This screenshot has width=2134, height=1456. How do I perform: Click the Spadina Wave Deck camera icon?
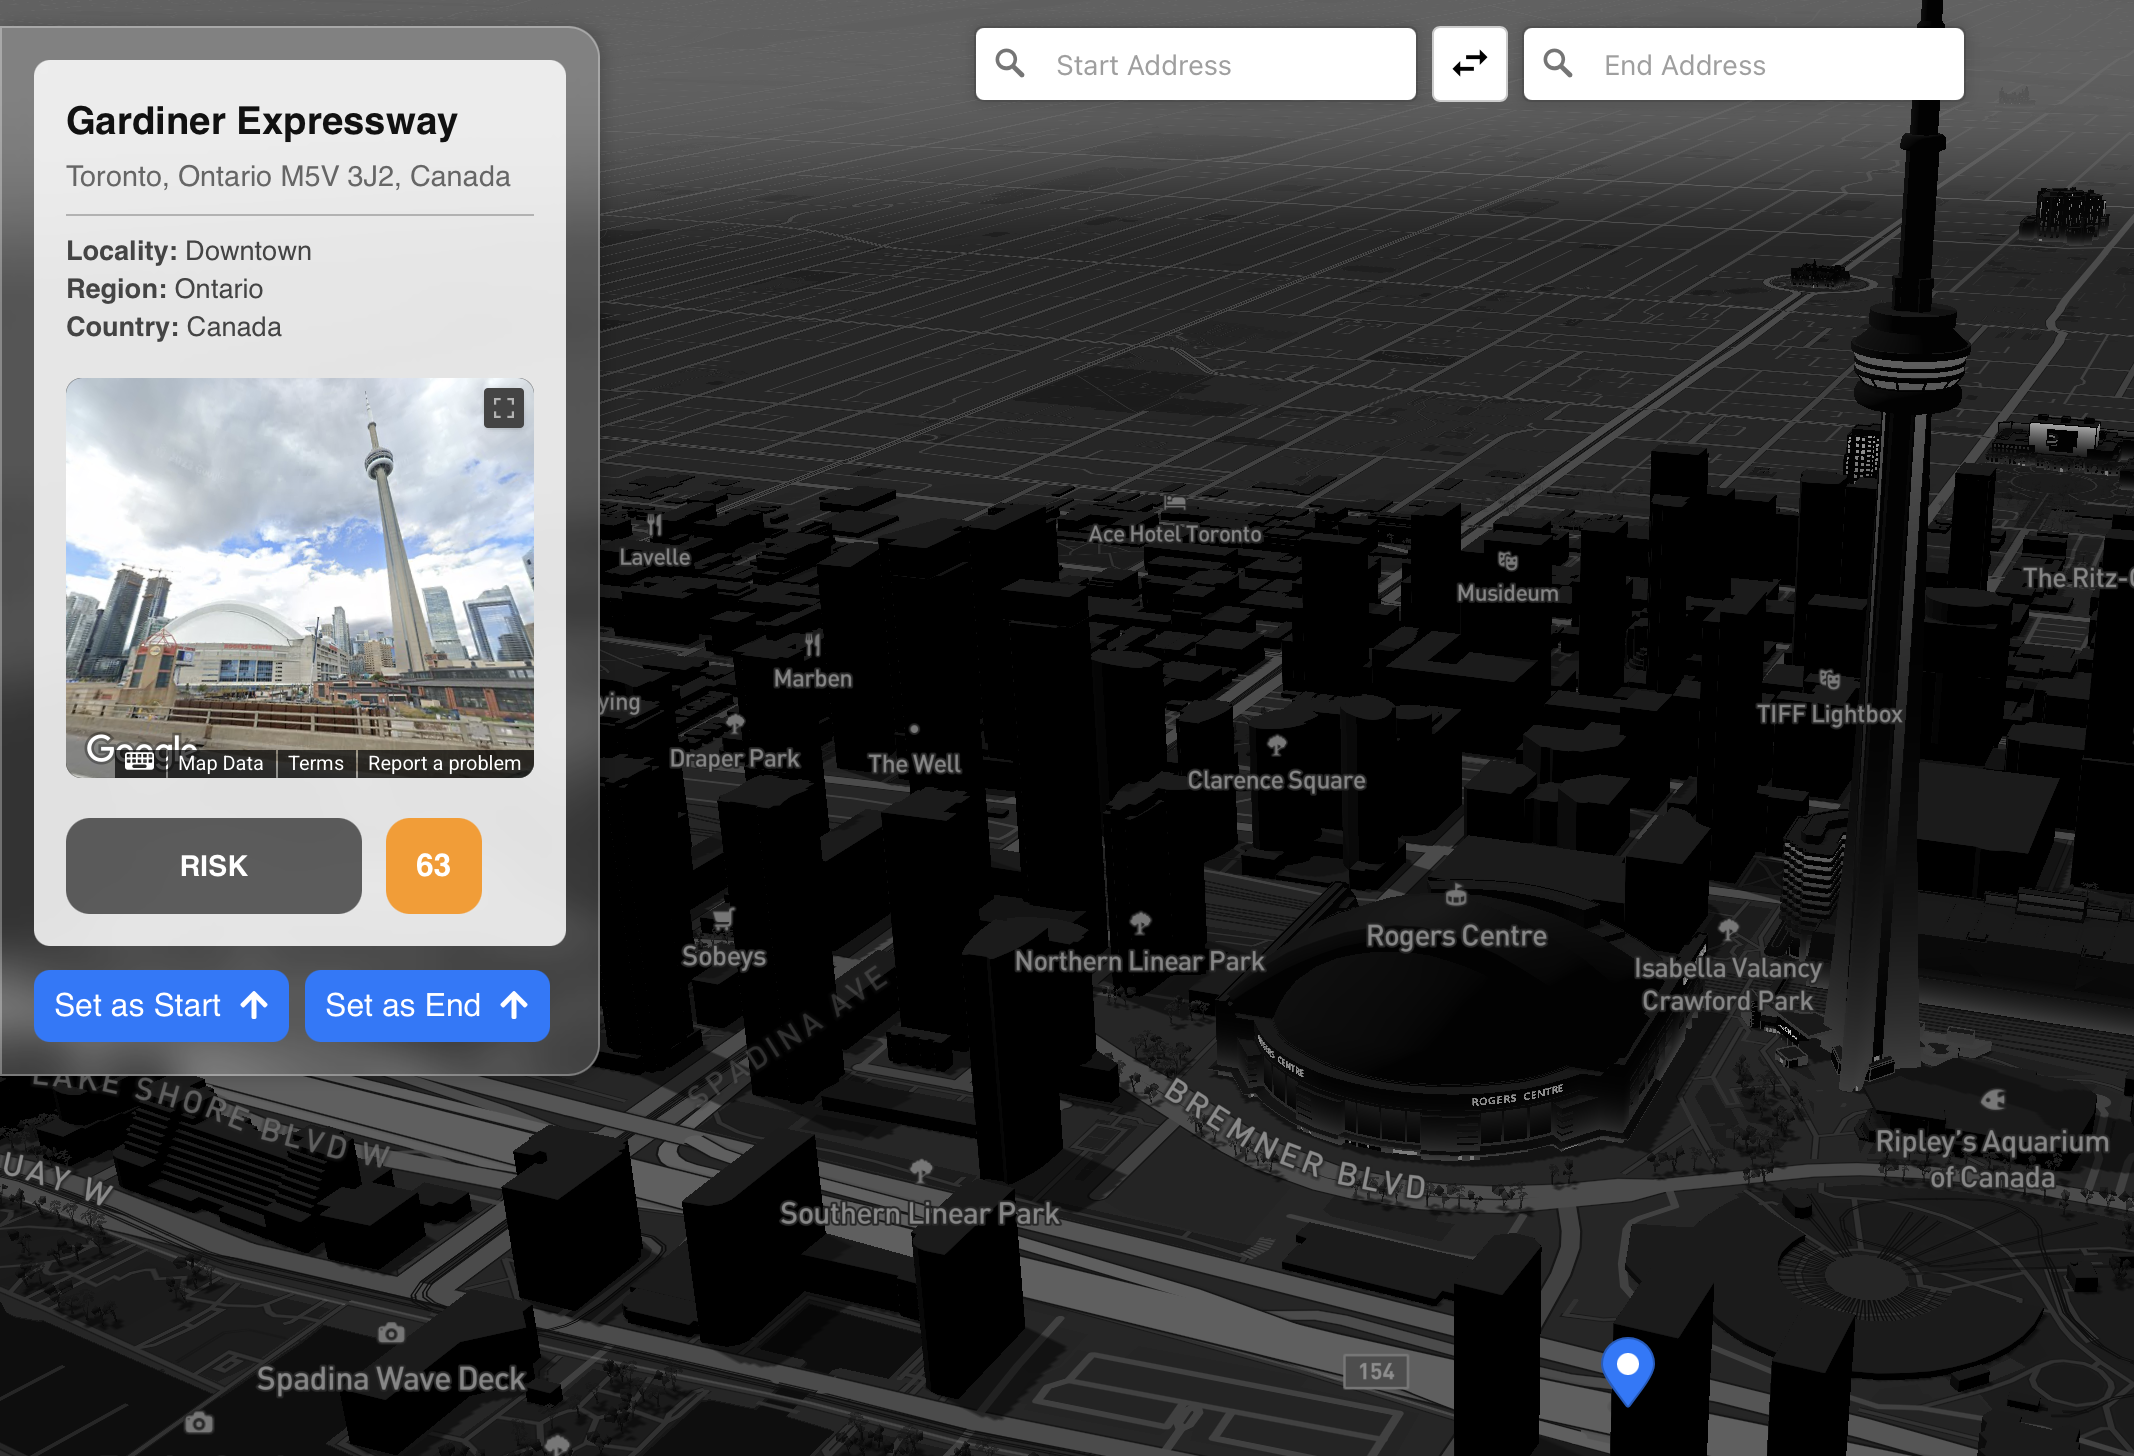(391, 1333)
